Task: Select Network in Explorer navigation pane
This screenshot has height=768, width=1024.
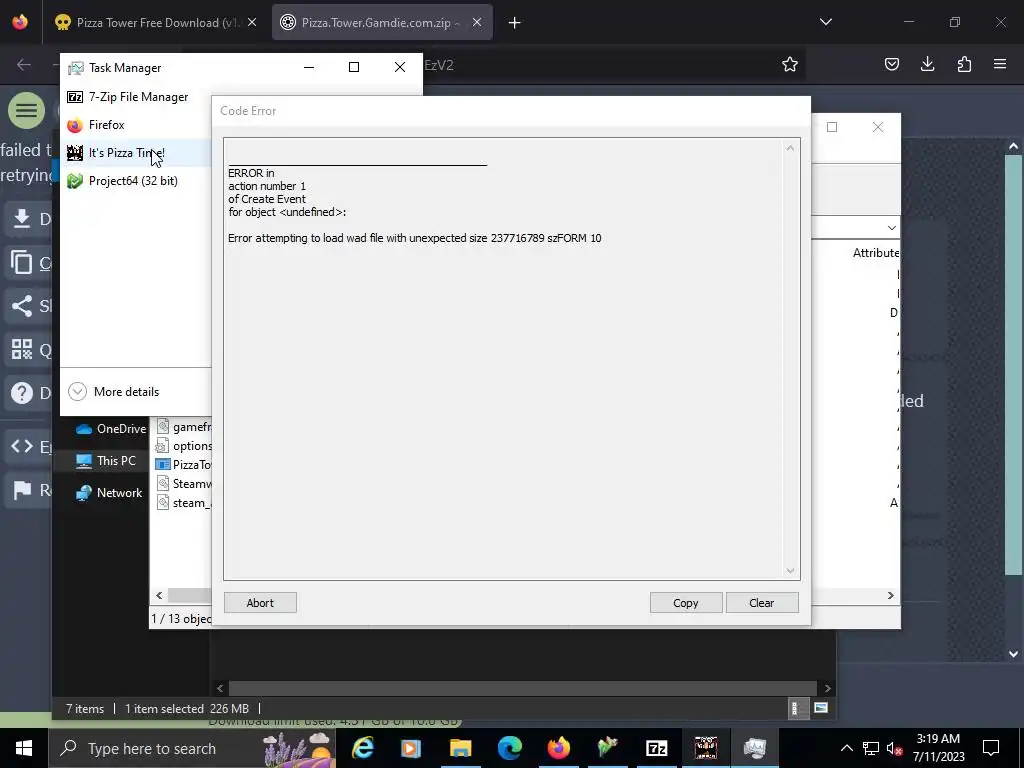Action: pyautogui.click(x=109, y=493)
